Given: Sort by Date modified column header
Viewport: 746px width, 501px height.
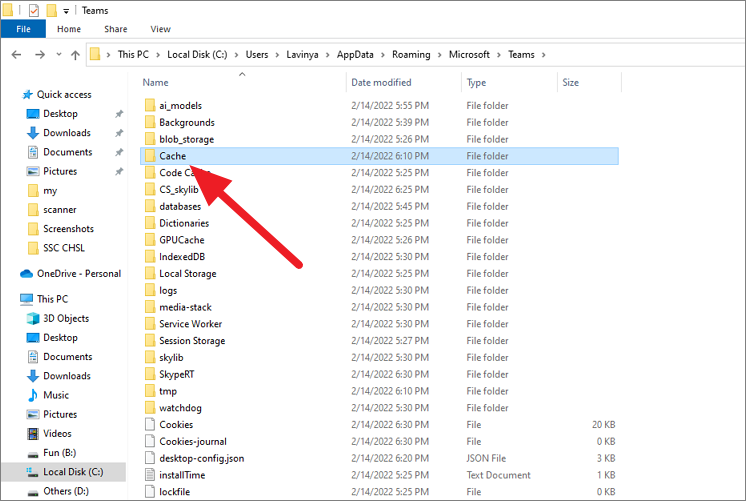Looking at the screenshot, I should (381, 82).
